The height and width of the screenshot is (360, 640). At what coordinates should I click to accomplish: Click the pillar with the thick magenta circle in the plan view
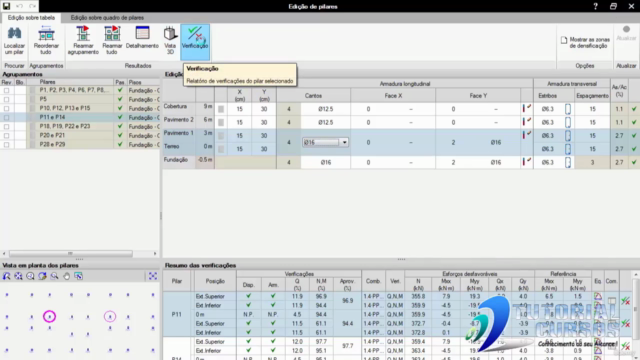click(49, 316)
